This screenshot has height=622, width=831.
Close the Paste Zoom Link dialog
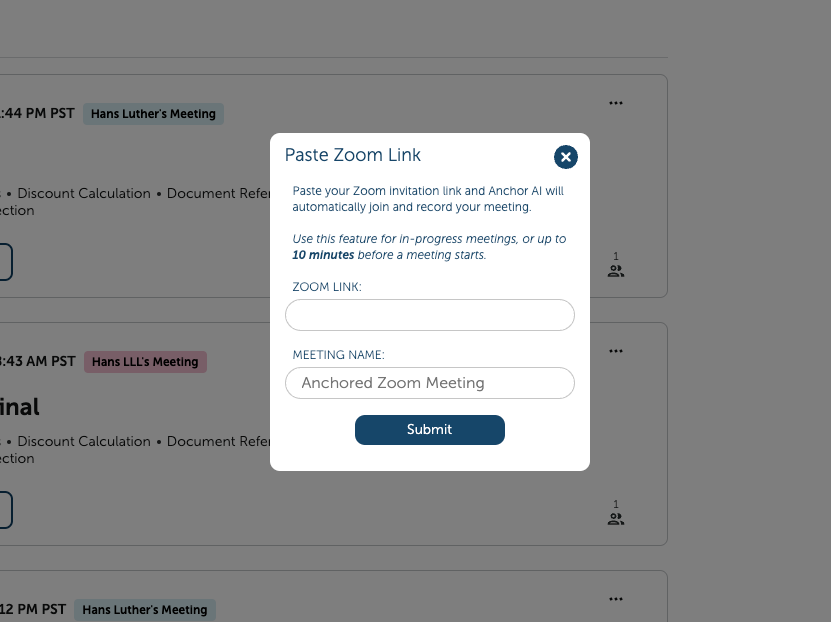pos(566,157)
